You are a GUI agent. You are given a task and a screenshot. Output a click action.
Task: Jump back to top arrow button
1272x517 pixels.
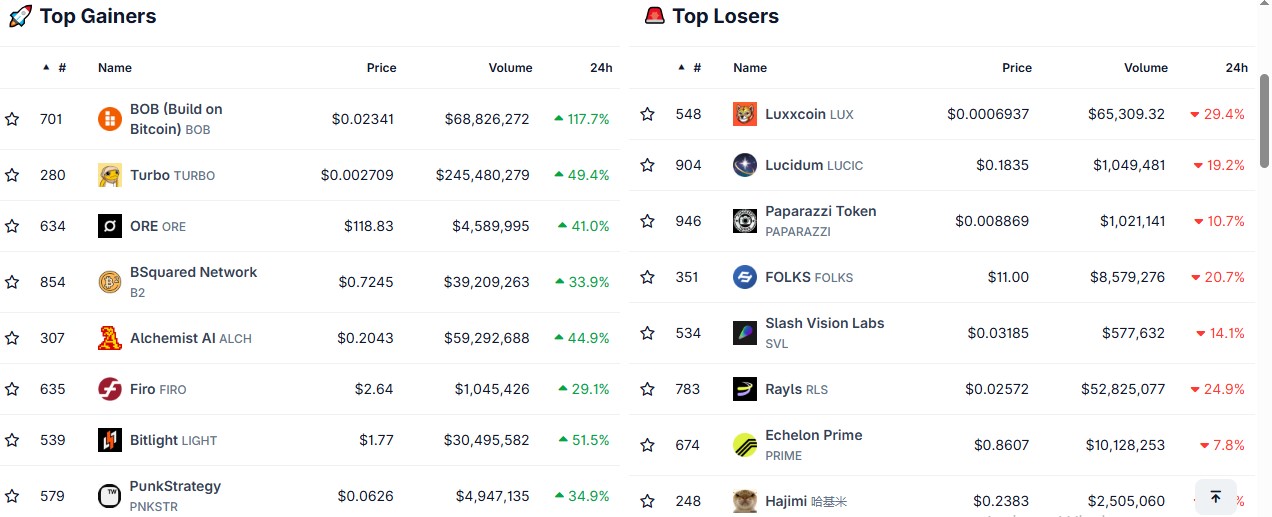(x=1216, y=497)
